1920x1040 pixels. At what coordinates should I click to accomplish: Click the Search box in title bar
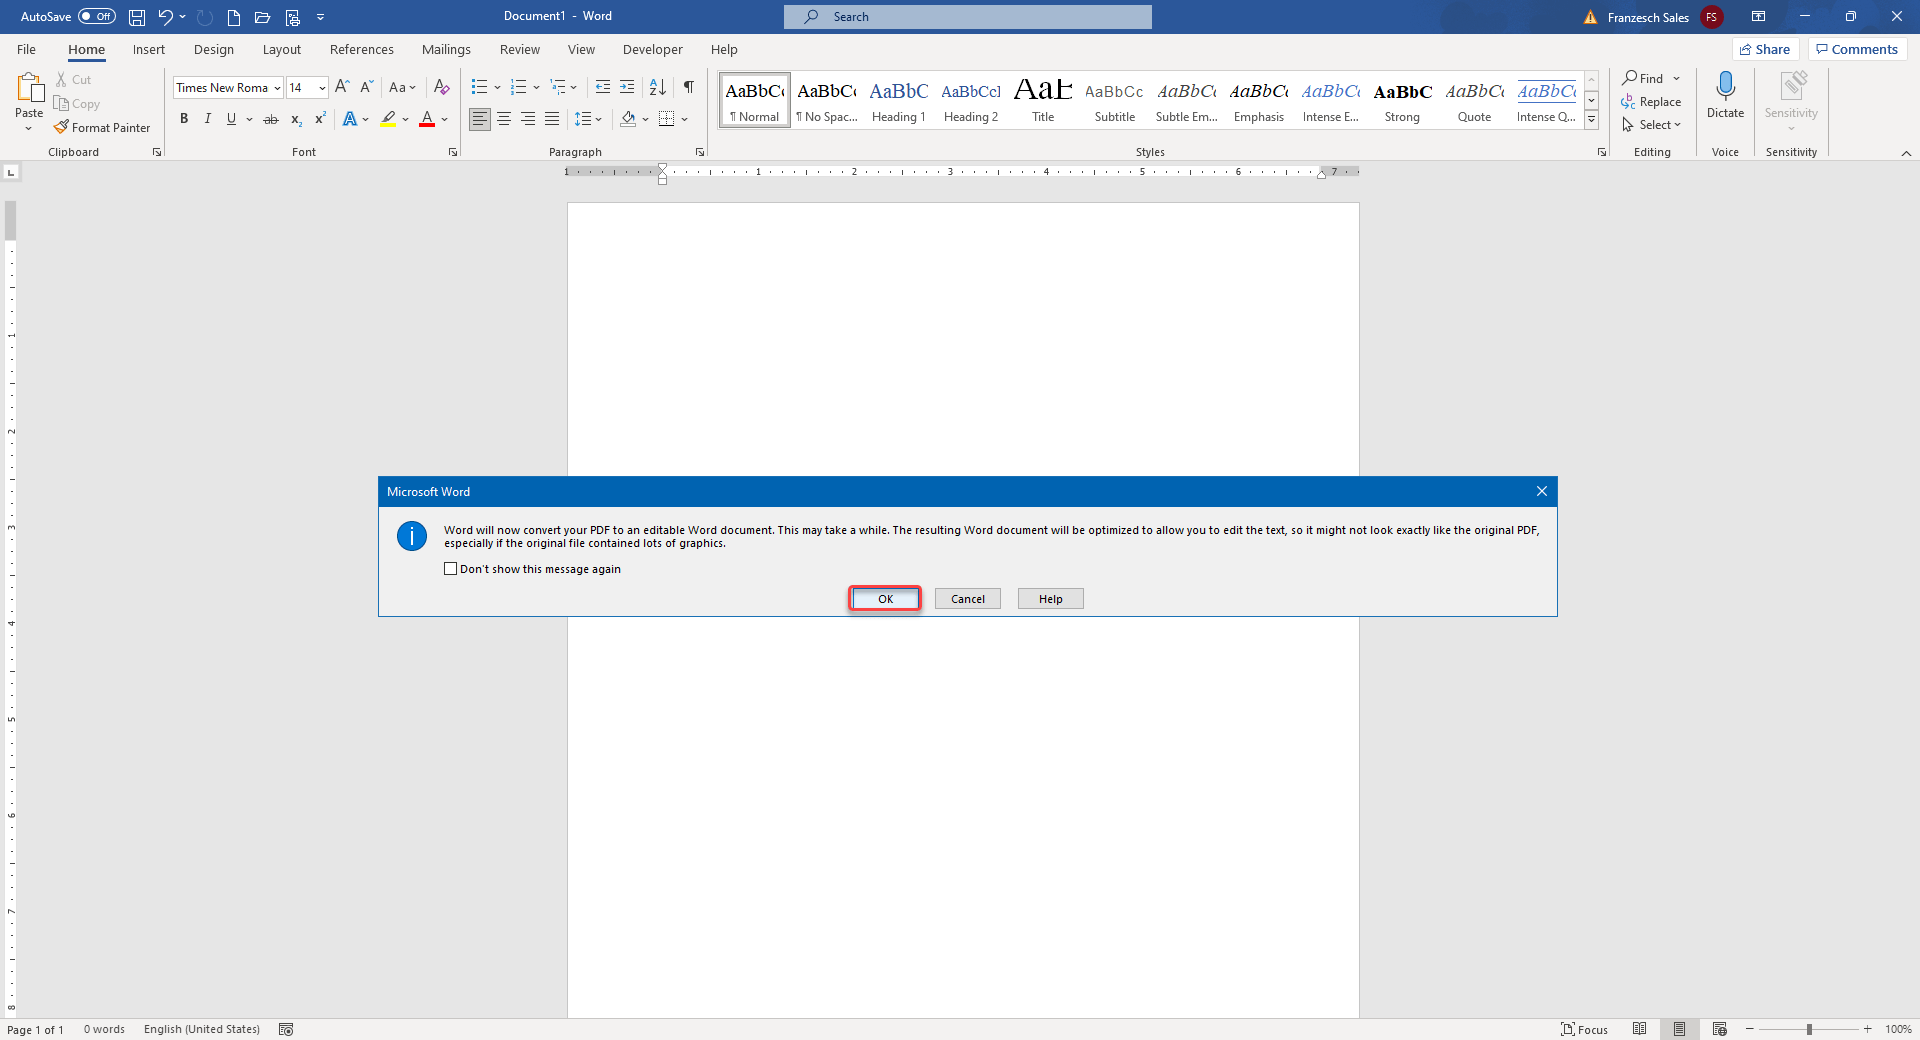tap(968, 17)
